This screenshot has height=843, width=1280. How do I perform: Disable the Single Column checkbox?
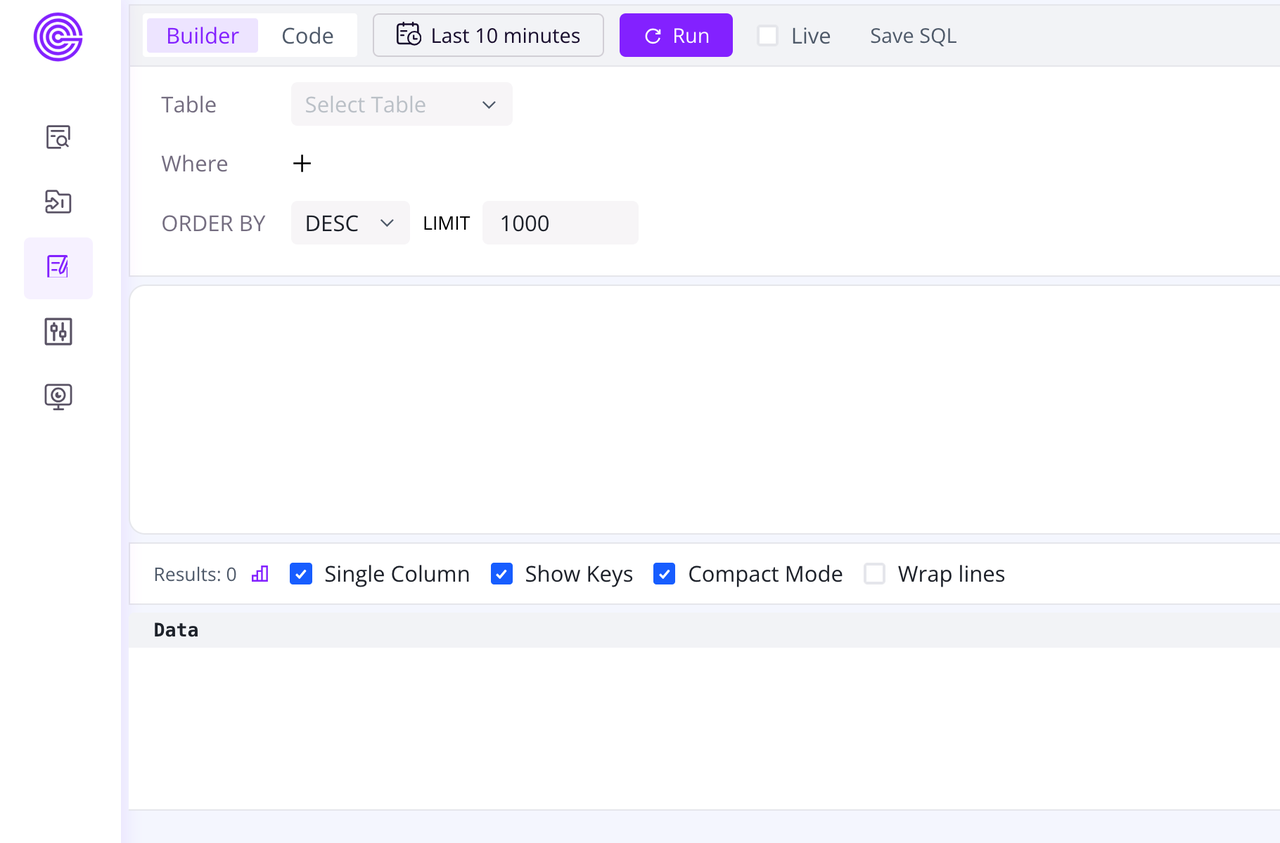tap(301, 574)
